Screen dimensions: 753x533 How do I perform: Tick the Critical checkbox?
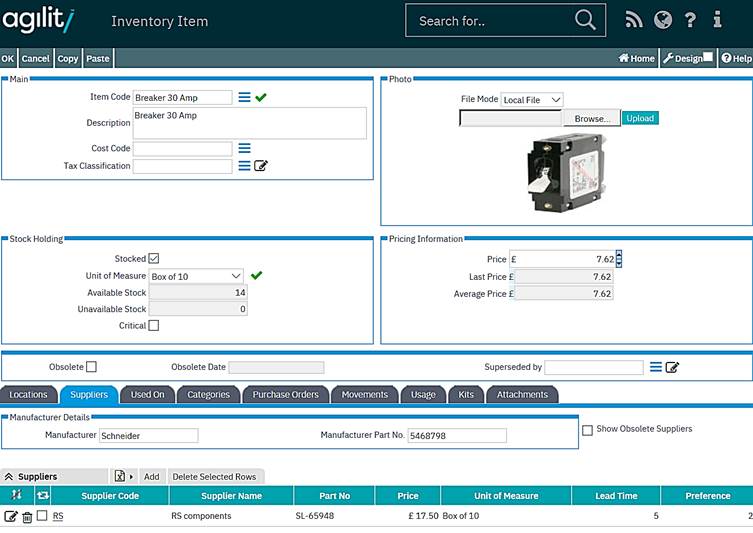(x=153, y=326)
